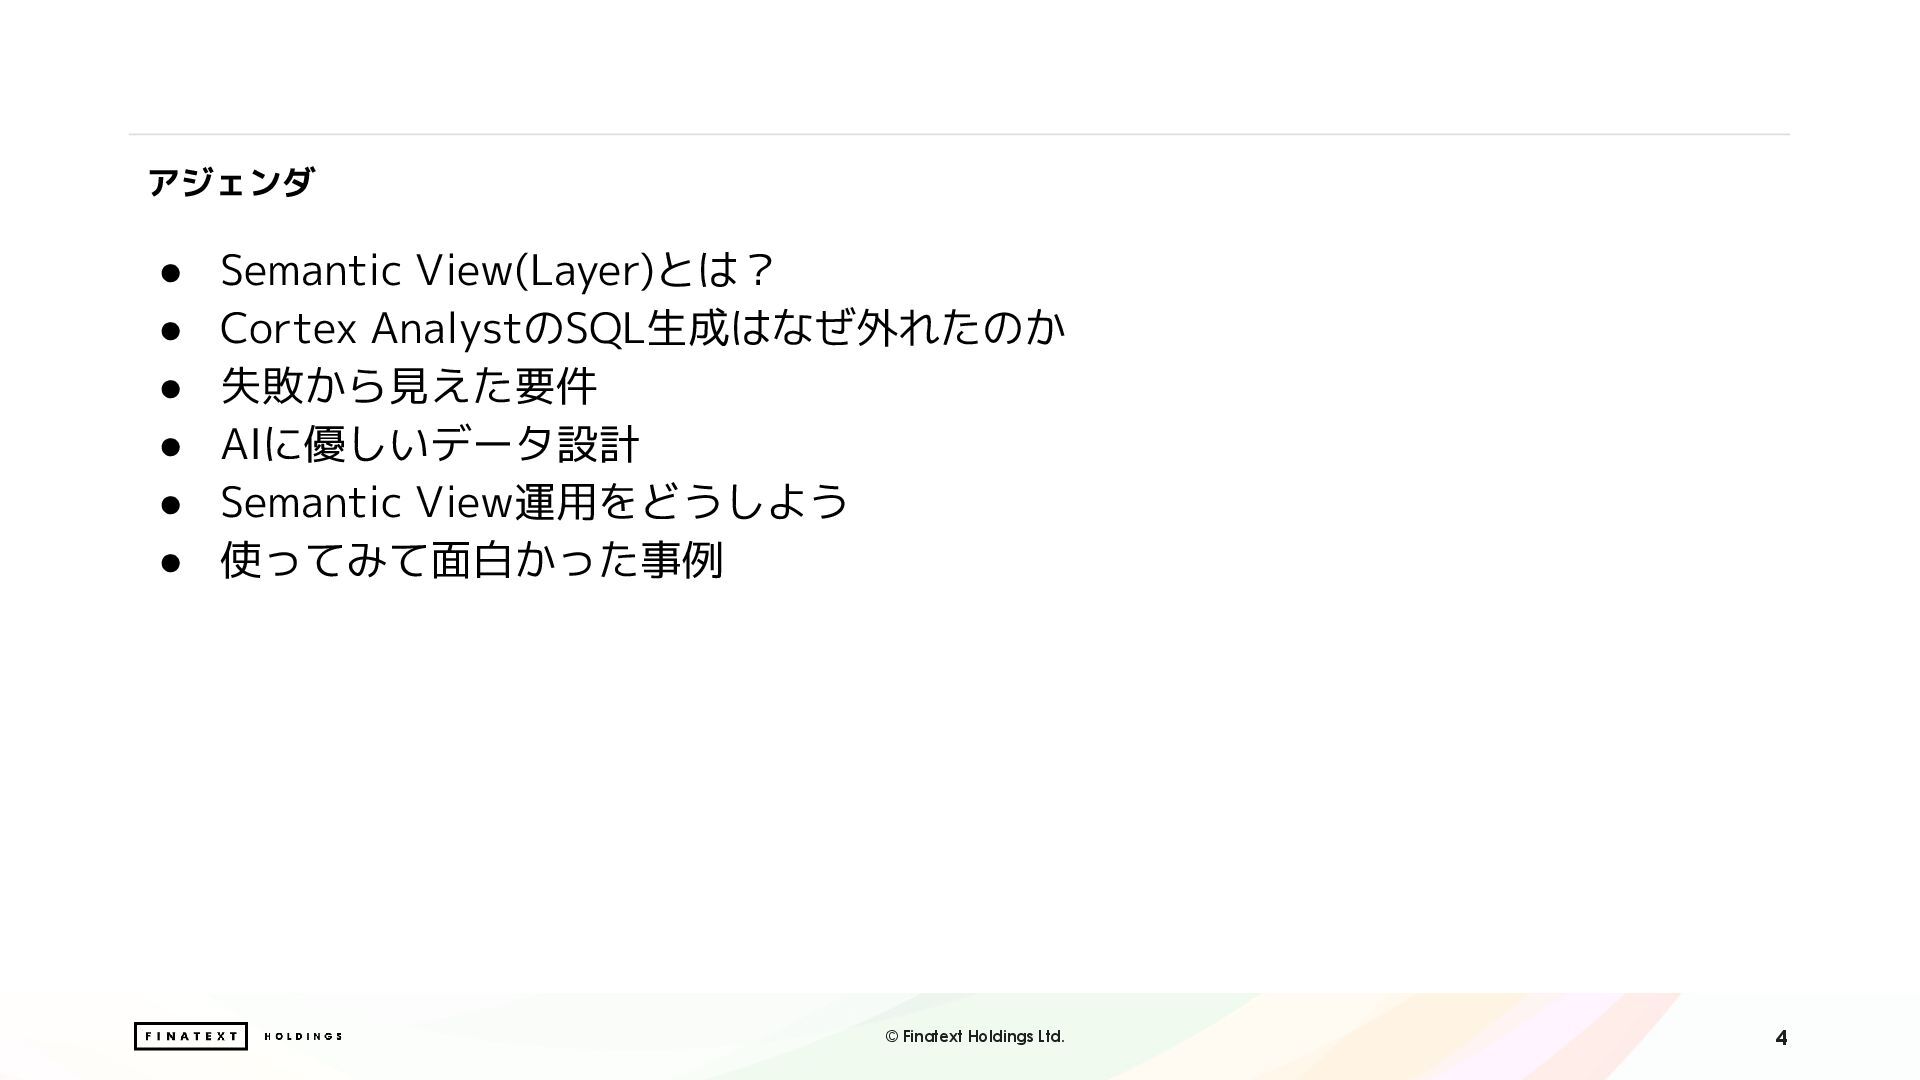The height and width of the screenshot is (1080, 1920).
Task: Click the slide page number 4
Action: (1780, 1038)
